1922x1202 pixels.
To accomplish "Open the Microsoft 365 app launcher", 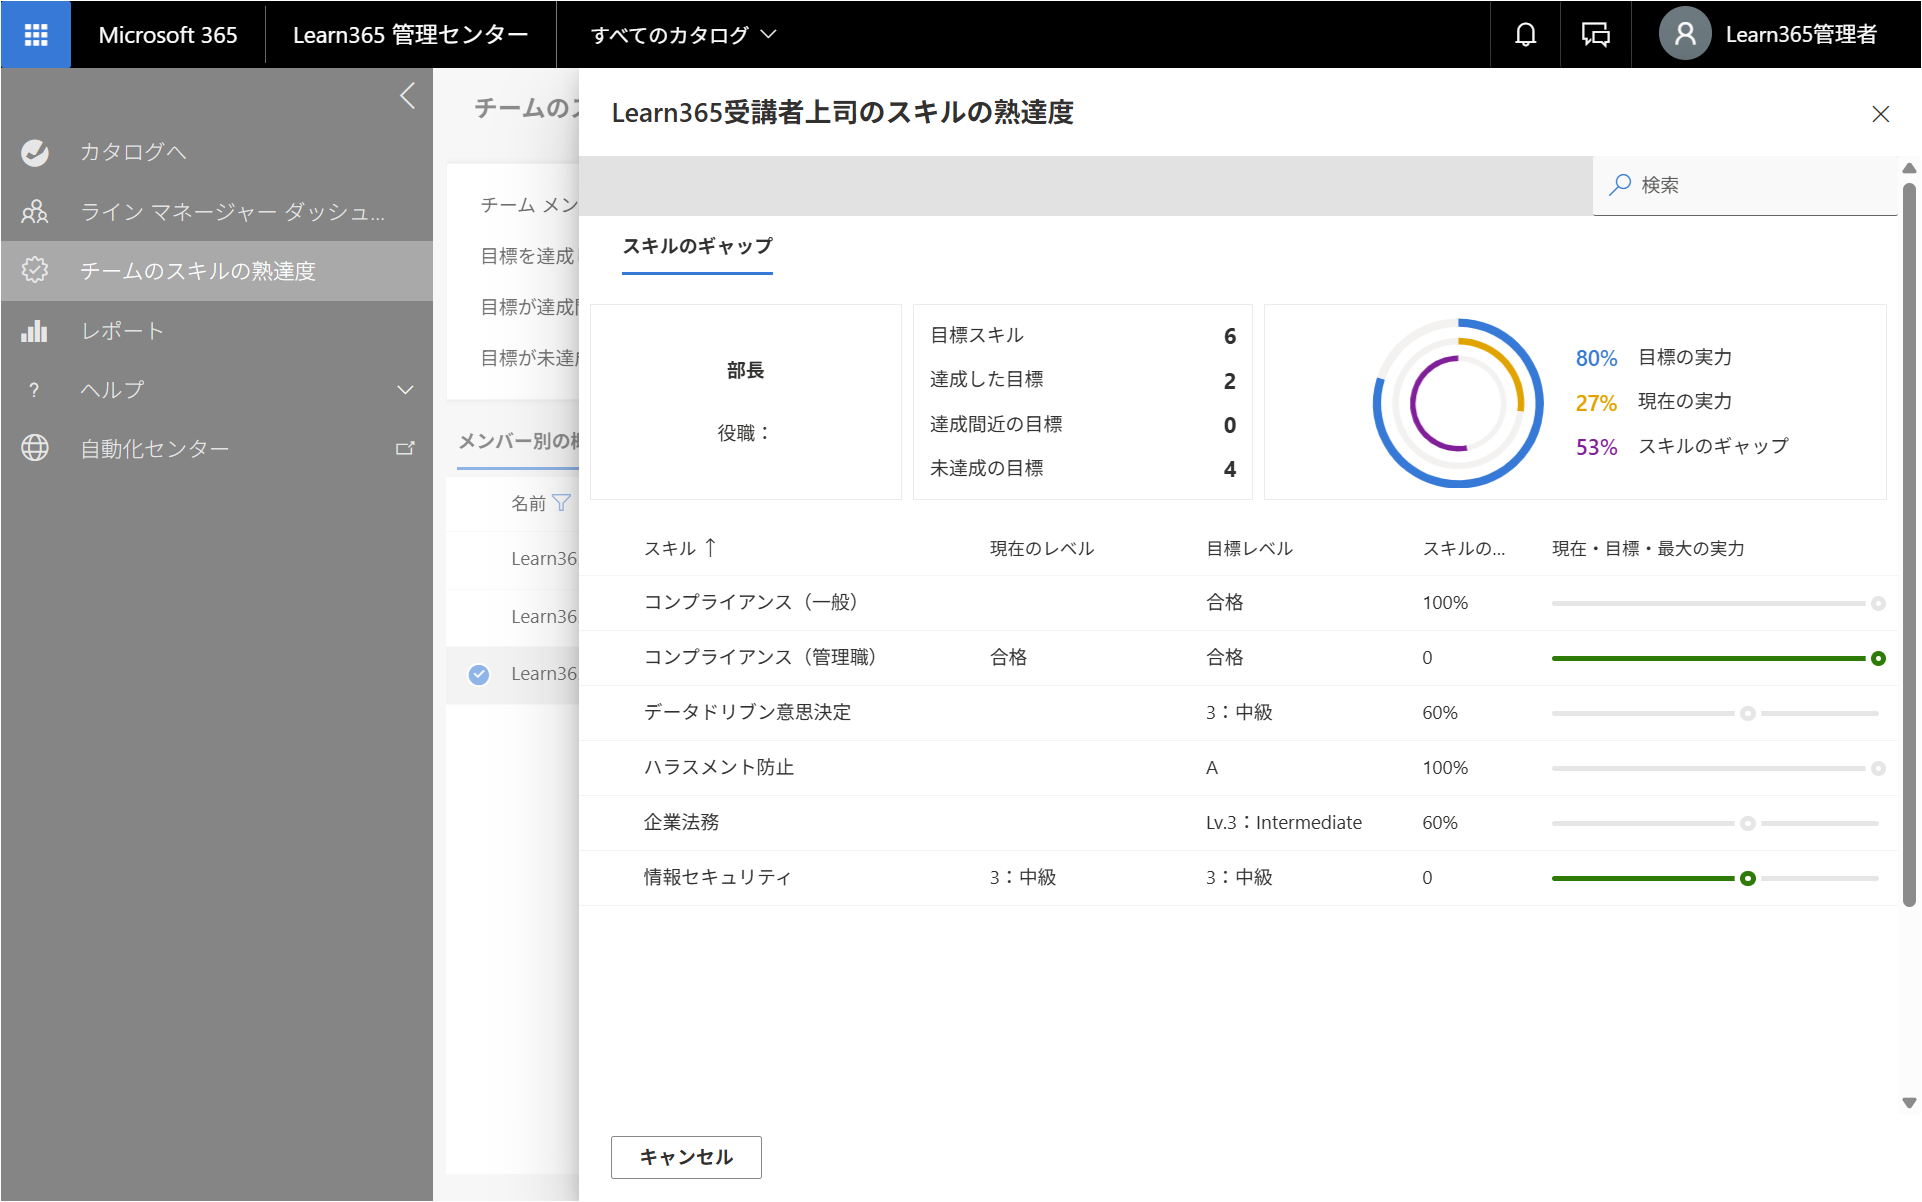I will click(36, 34).
